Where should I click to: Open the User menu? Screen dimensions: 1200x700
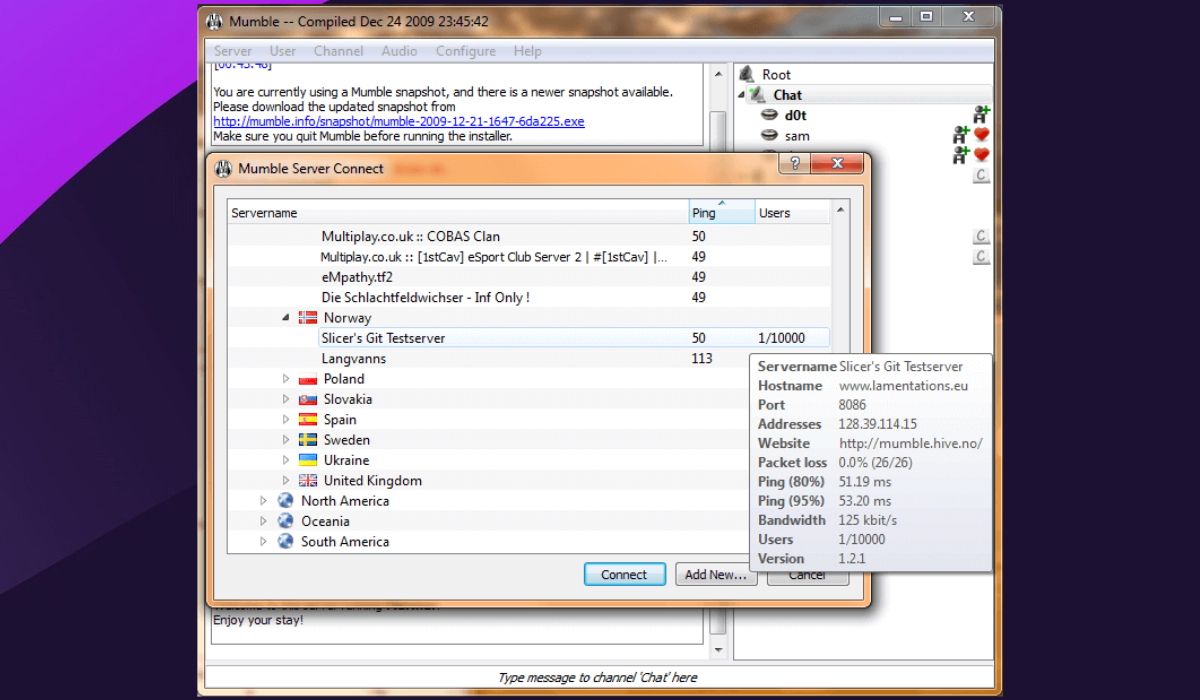[x=283, y=51]
